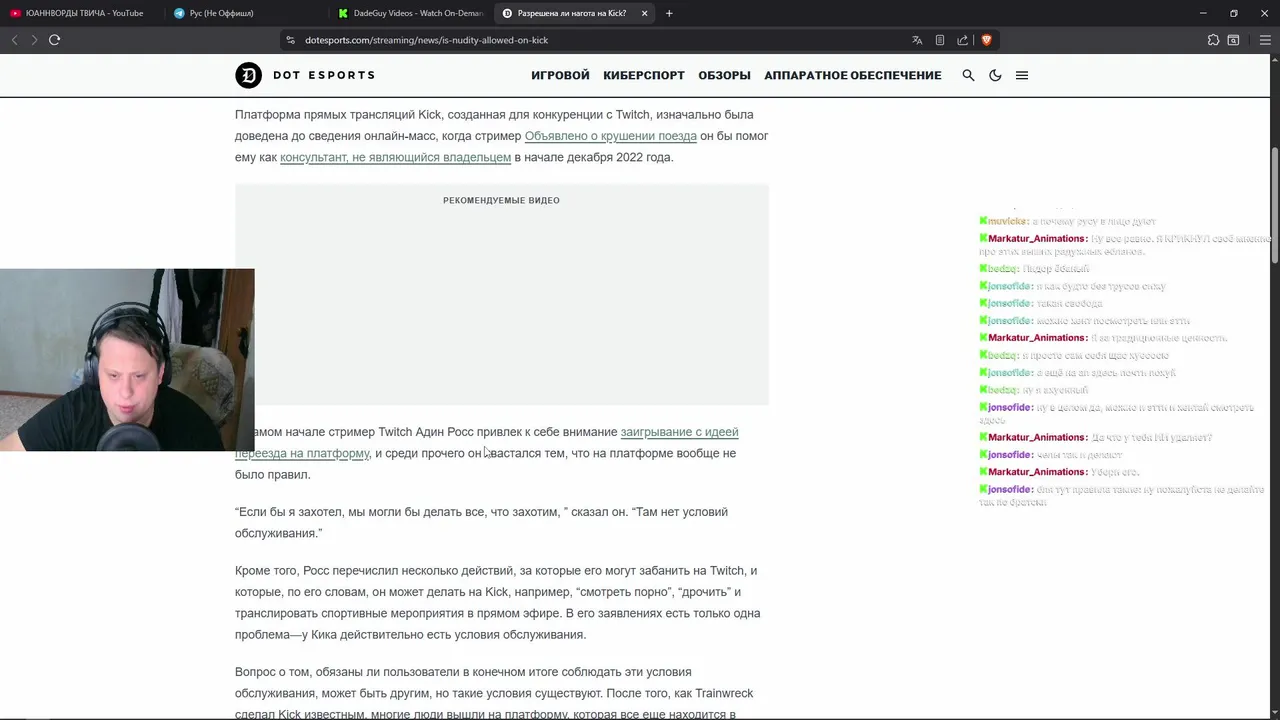
Task: Open the ИГРОВОЙ navigation section
Action: (x=560, y=75)
